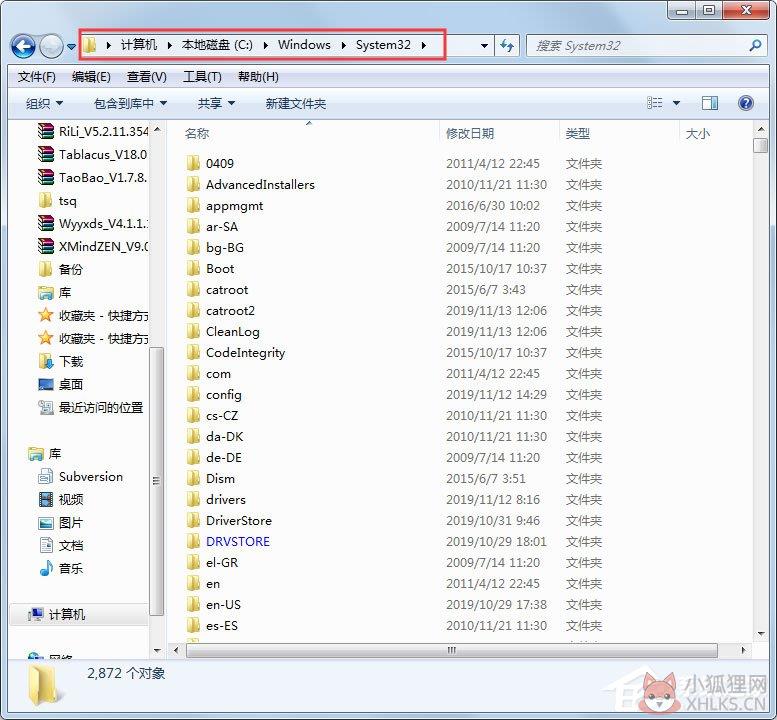The height and width of the screenshot is (720, 777).
Task: Open the 文件(F) menu
Action: (36, 77)
